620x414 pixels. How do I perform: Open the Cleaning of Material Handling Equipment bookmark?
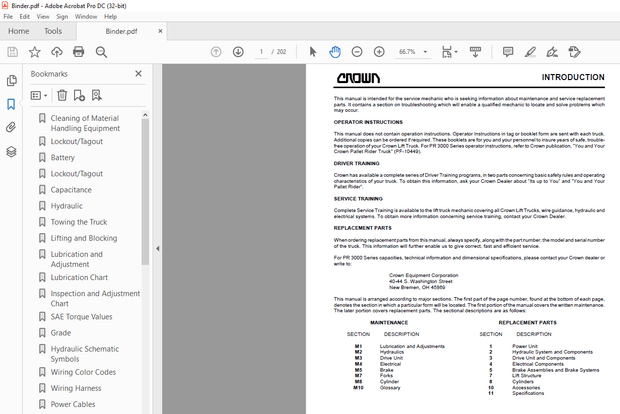point(85,123)
